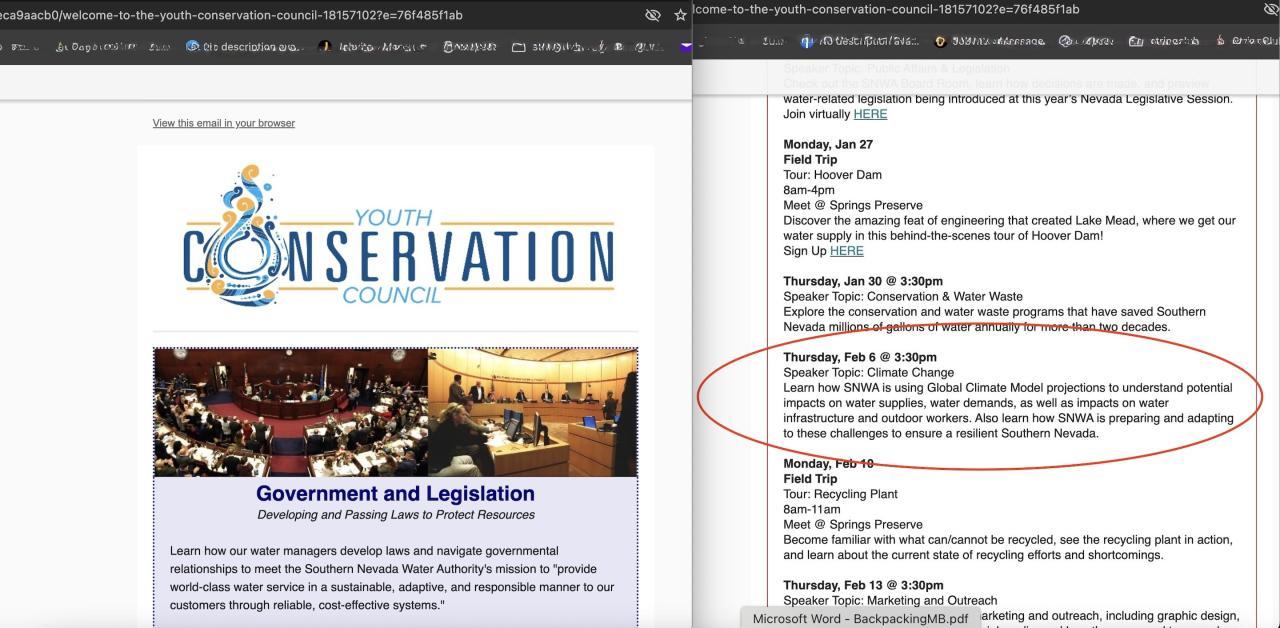This screenshot has width=1280, height=628.
Task: Click 'Thursday, Jan 30 @ 3:30pm' heading
Action: tap(863, 281)
